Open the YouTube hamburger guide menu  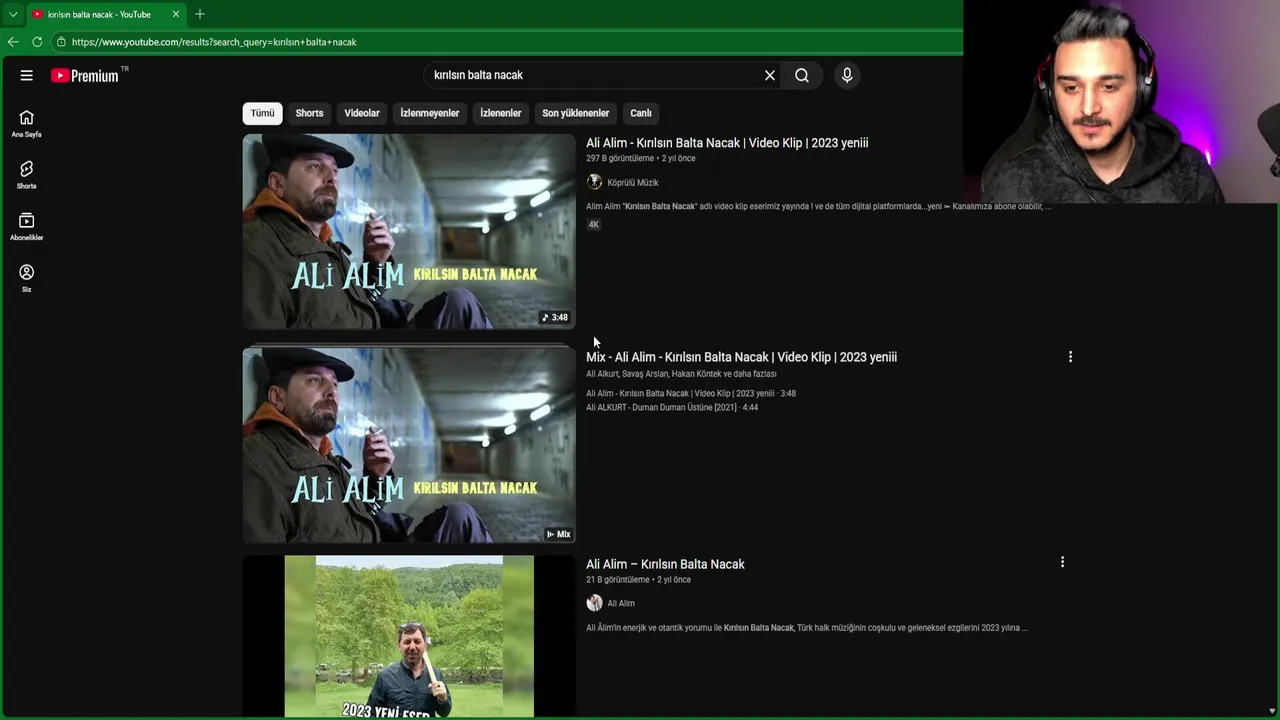click(27, 75)
